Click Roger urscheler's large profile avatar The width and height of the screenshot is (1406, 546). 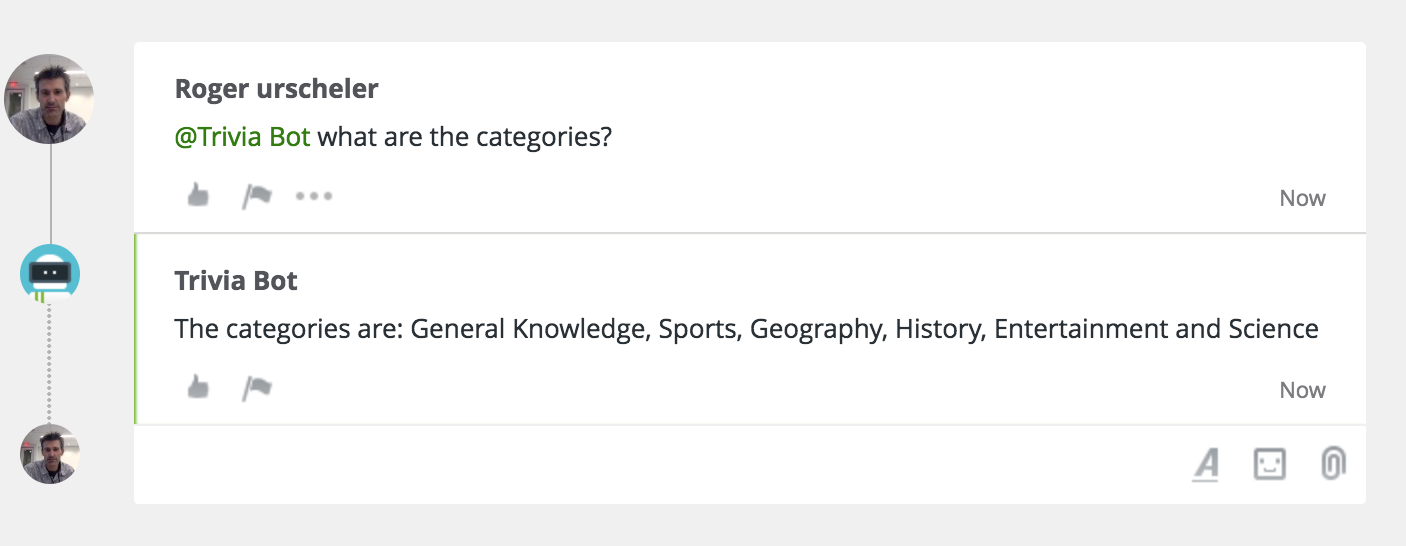click(x=50, y=99)
